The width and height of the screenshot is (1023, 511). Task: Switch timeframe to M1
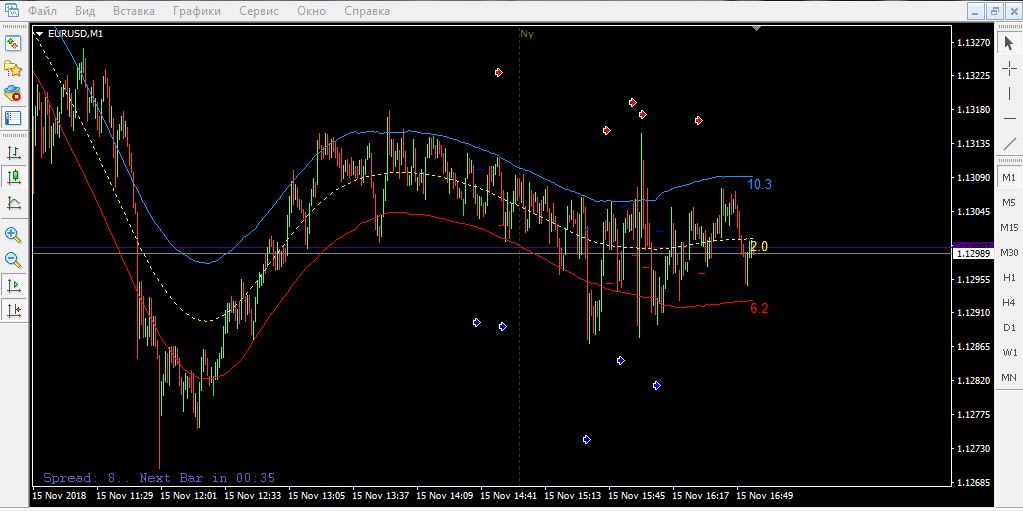[1009, 178]
